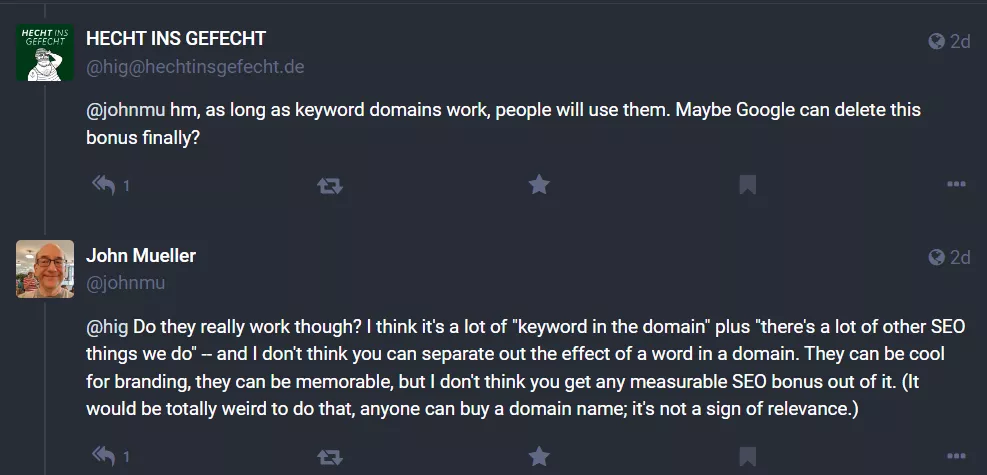Viewport: 987px width, 475px height.
Task: Favourite the HECHT INS GEFECHT post with star
Action: tap(539, 184)
